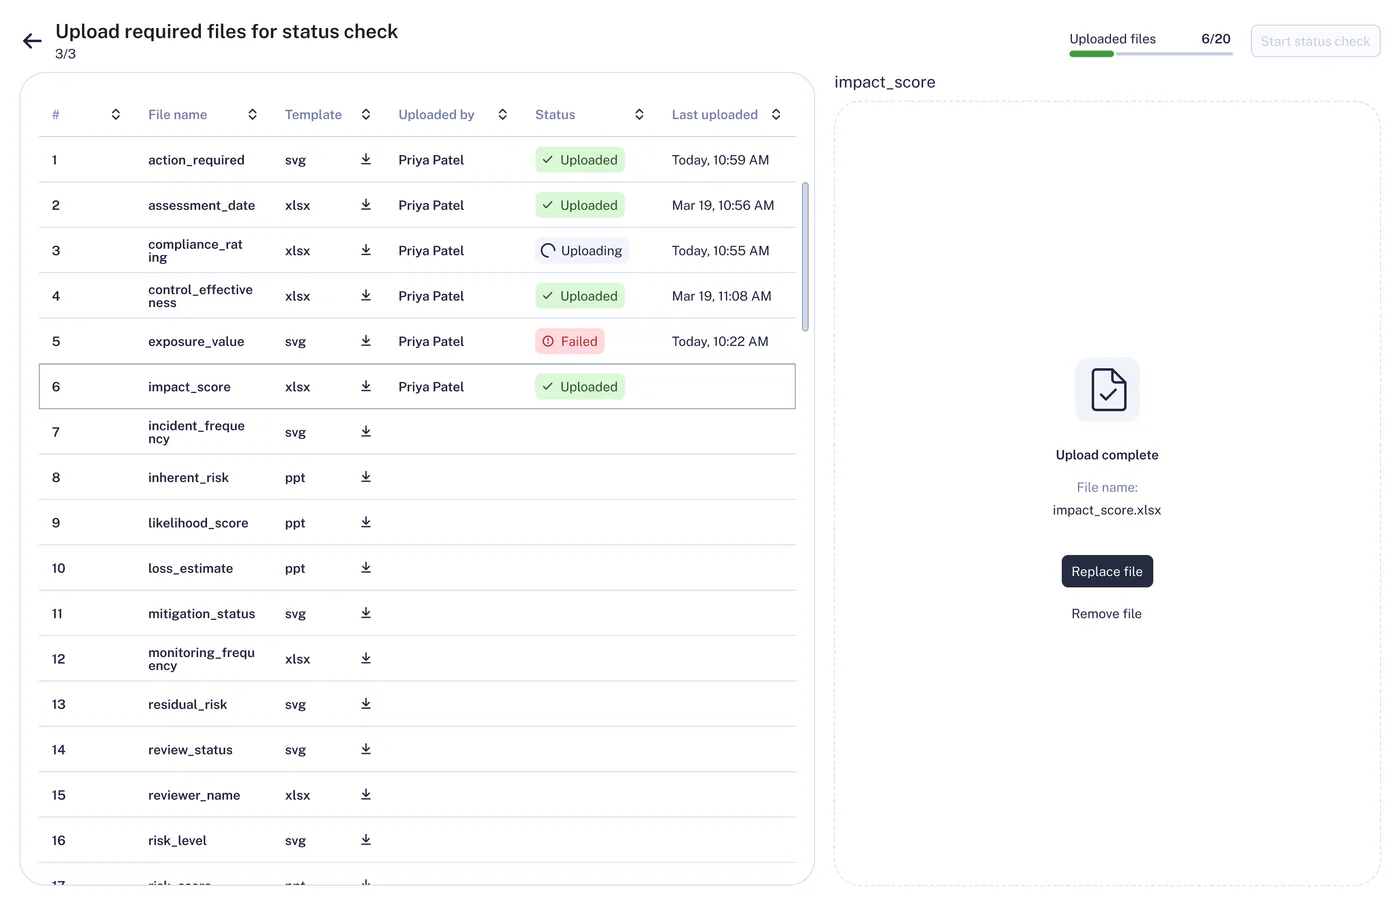Click the Replace file button
This screenshot has height=905, width=1400.
click(1107, 571)
